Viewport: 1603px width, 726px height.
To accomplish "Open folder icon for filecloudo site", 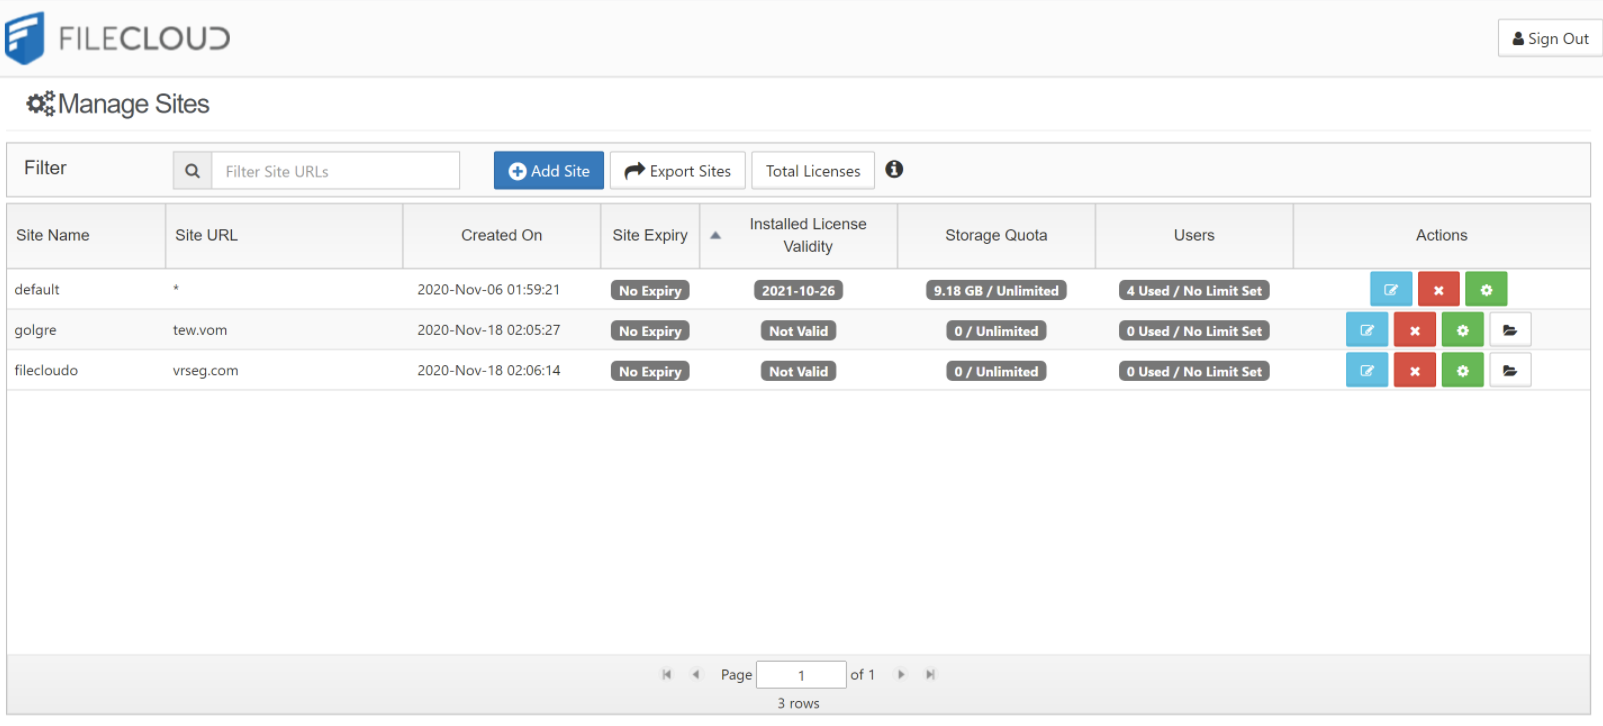I will click(x=1509, y=371).
